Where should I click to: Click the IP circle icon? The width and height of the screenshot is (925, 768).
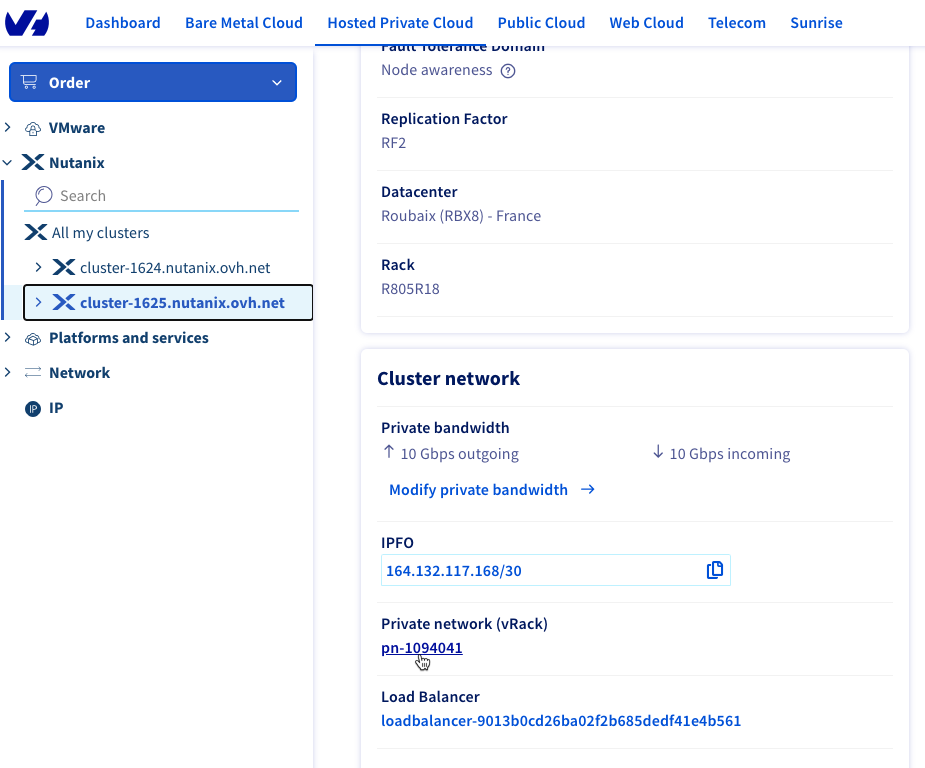tap(33, 408)
